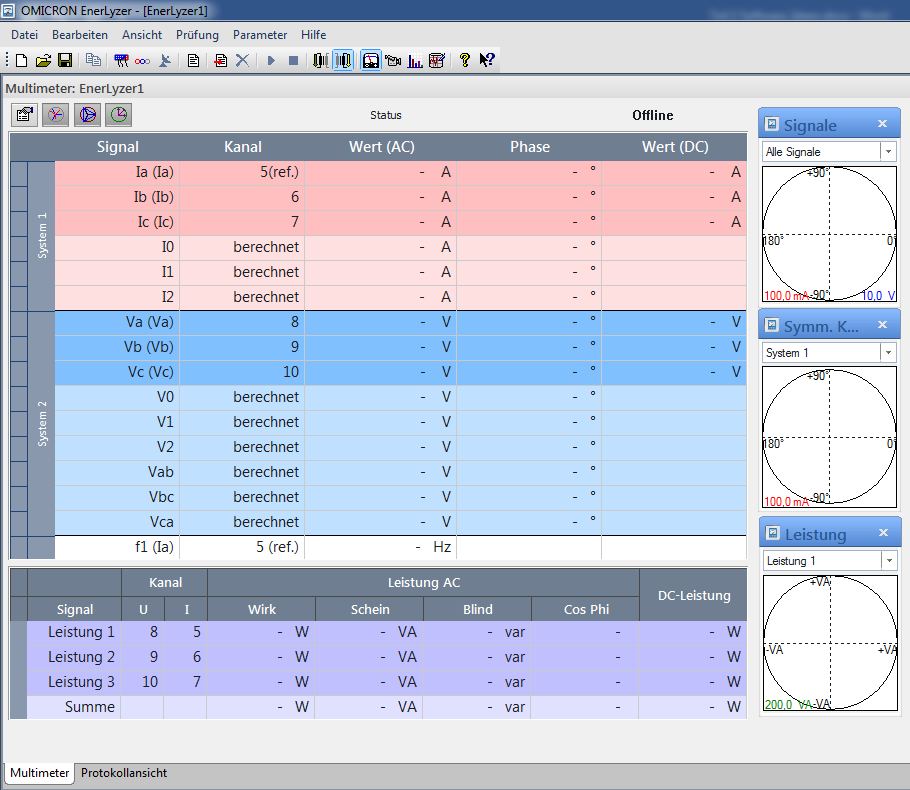The height and width of the screenshot is (790, 910).
Task: Select the Leistung 2 row label
Action: [x=74, y=656]
